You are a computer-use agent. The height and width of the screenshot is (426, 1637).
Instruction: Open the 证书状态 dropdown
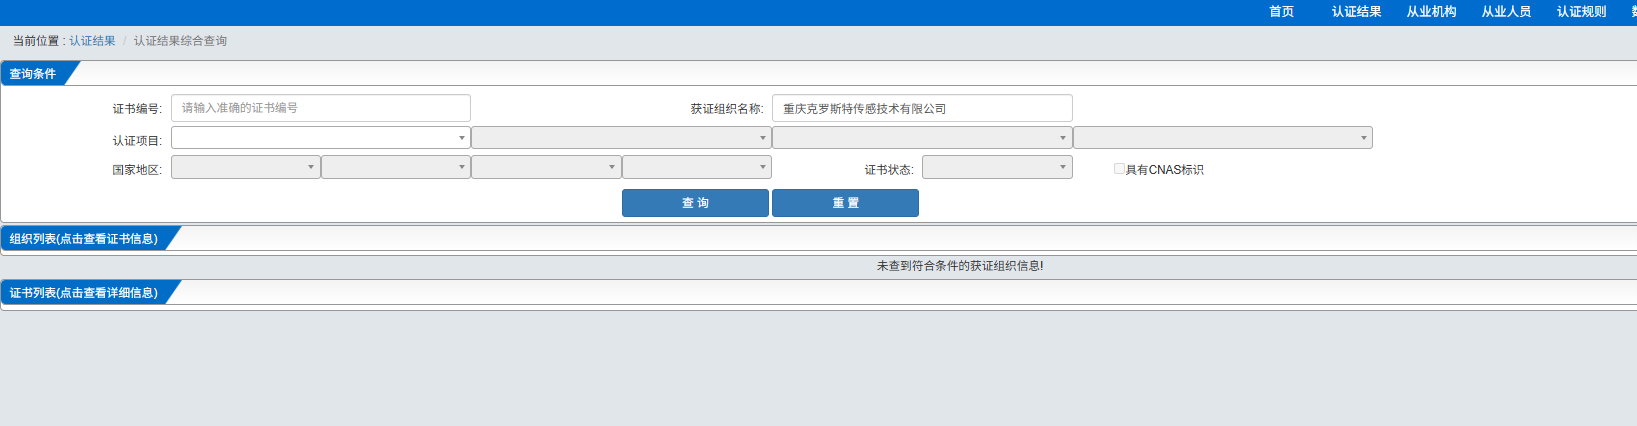click(x=997, y=167)
